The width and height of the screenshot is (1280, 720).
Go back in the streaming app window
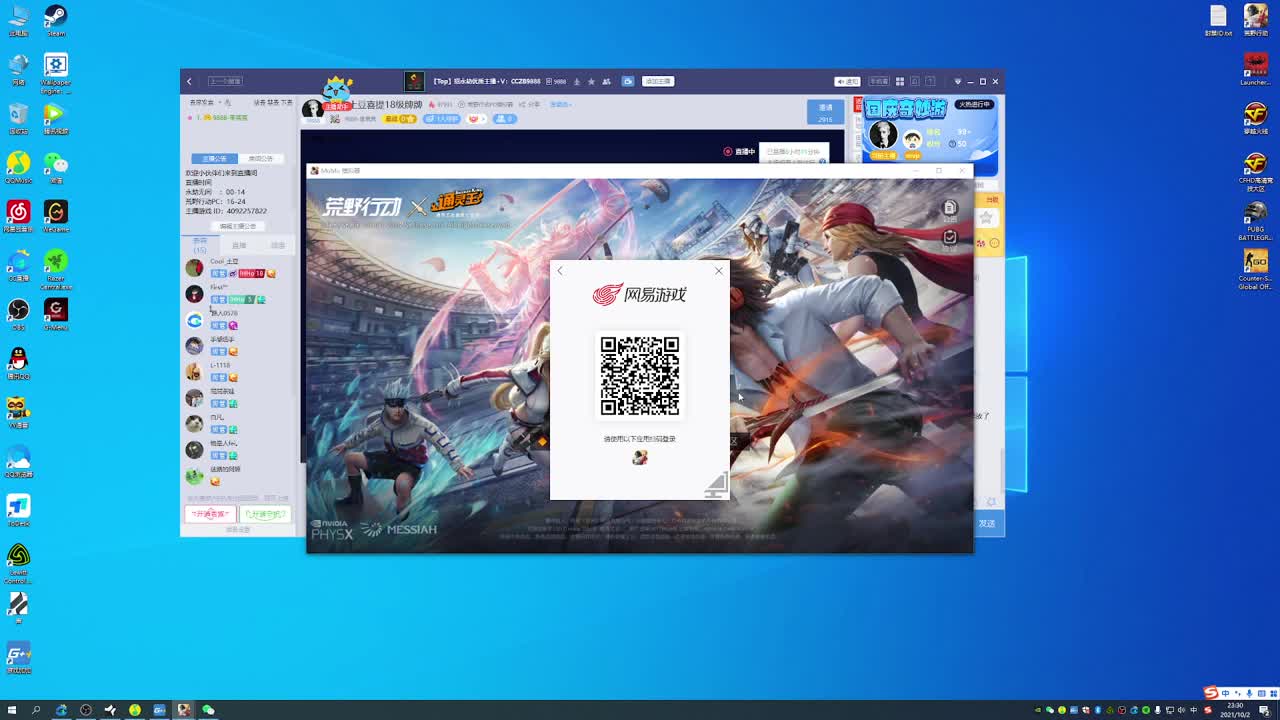(189, 81)
